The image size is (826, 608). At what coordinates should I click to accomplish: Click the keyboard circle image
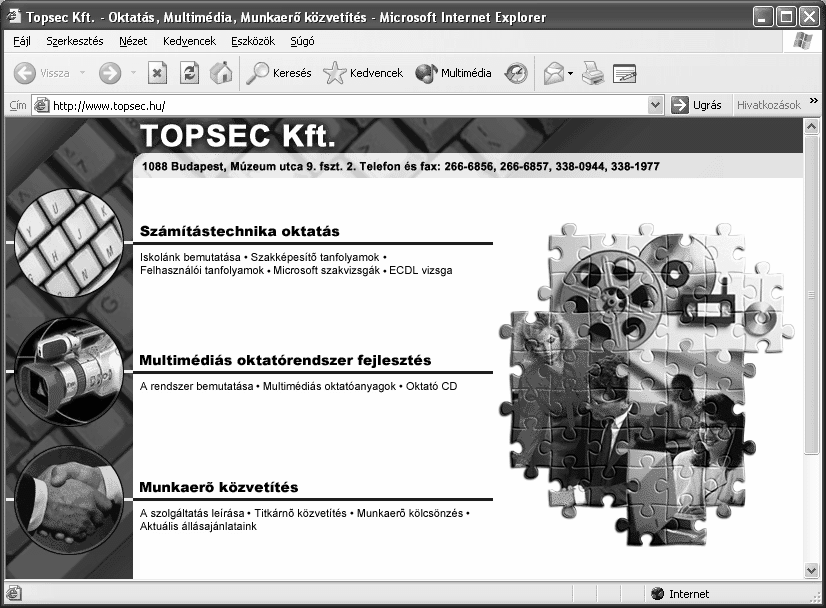[x=69, y=242]
